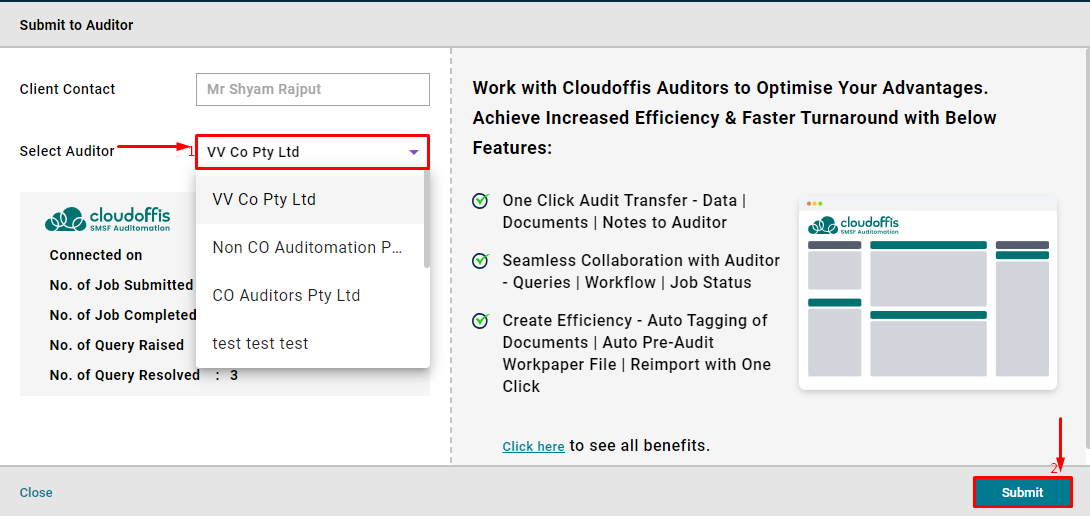This screenshot has height=516, width=1090.
Task: Click the scrollbar of the auditor dropdown list
Action: pyautogui.click(x=427, y=220)
